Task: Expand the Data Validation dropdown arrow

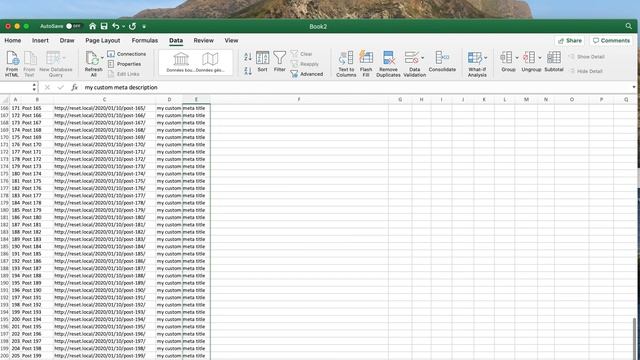Action: point(422,58)
